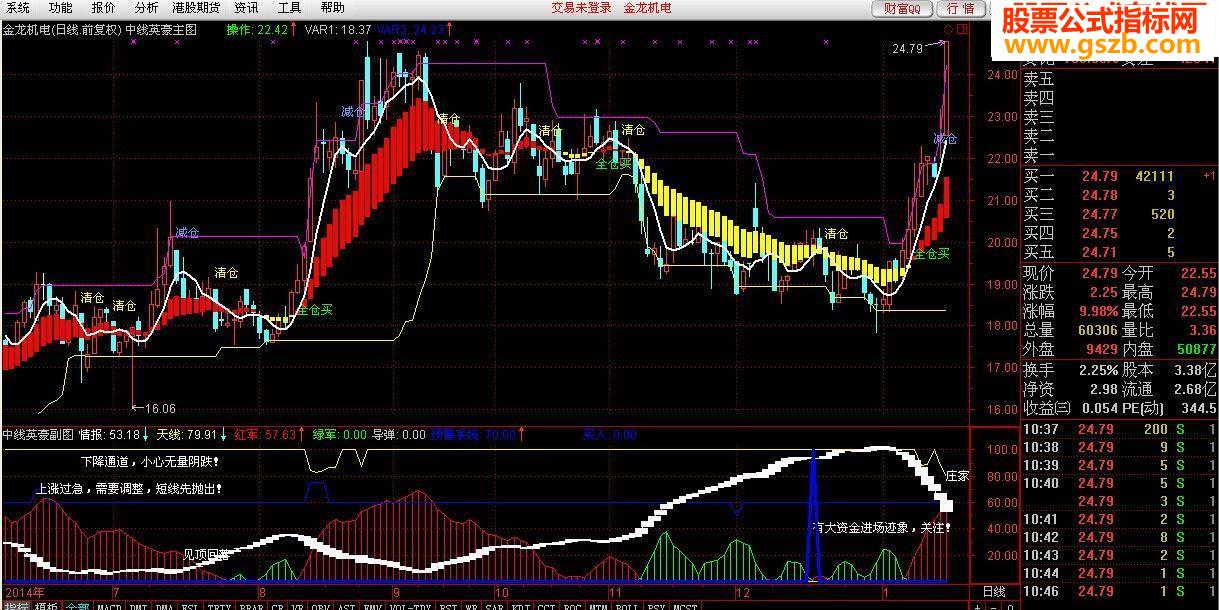Image resolution: width=1219 pixels, height=610 pixels.
Task: Click the 财富QQ button
Action: click(x=903, y=8)
